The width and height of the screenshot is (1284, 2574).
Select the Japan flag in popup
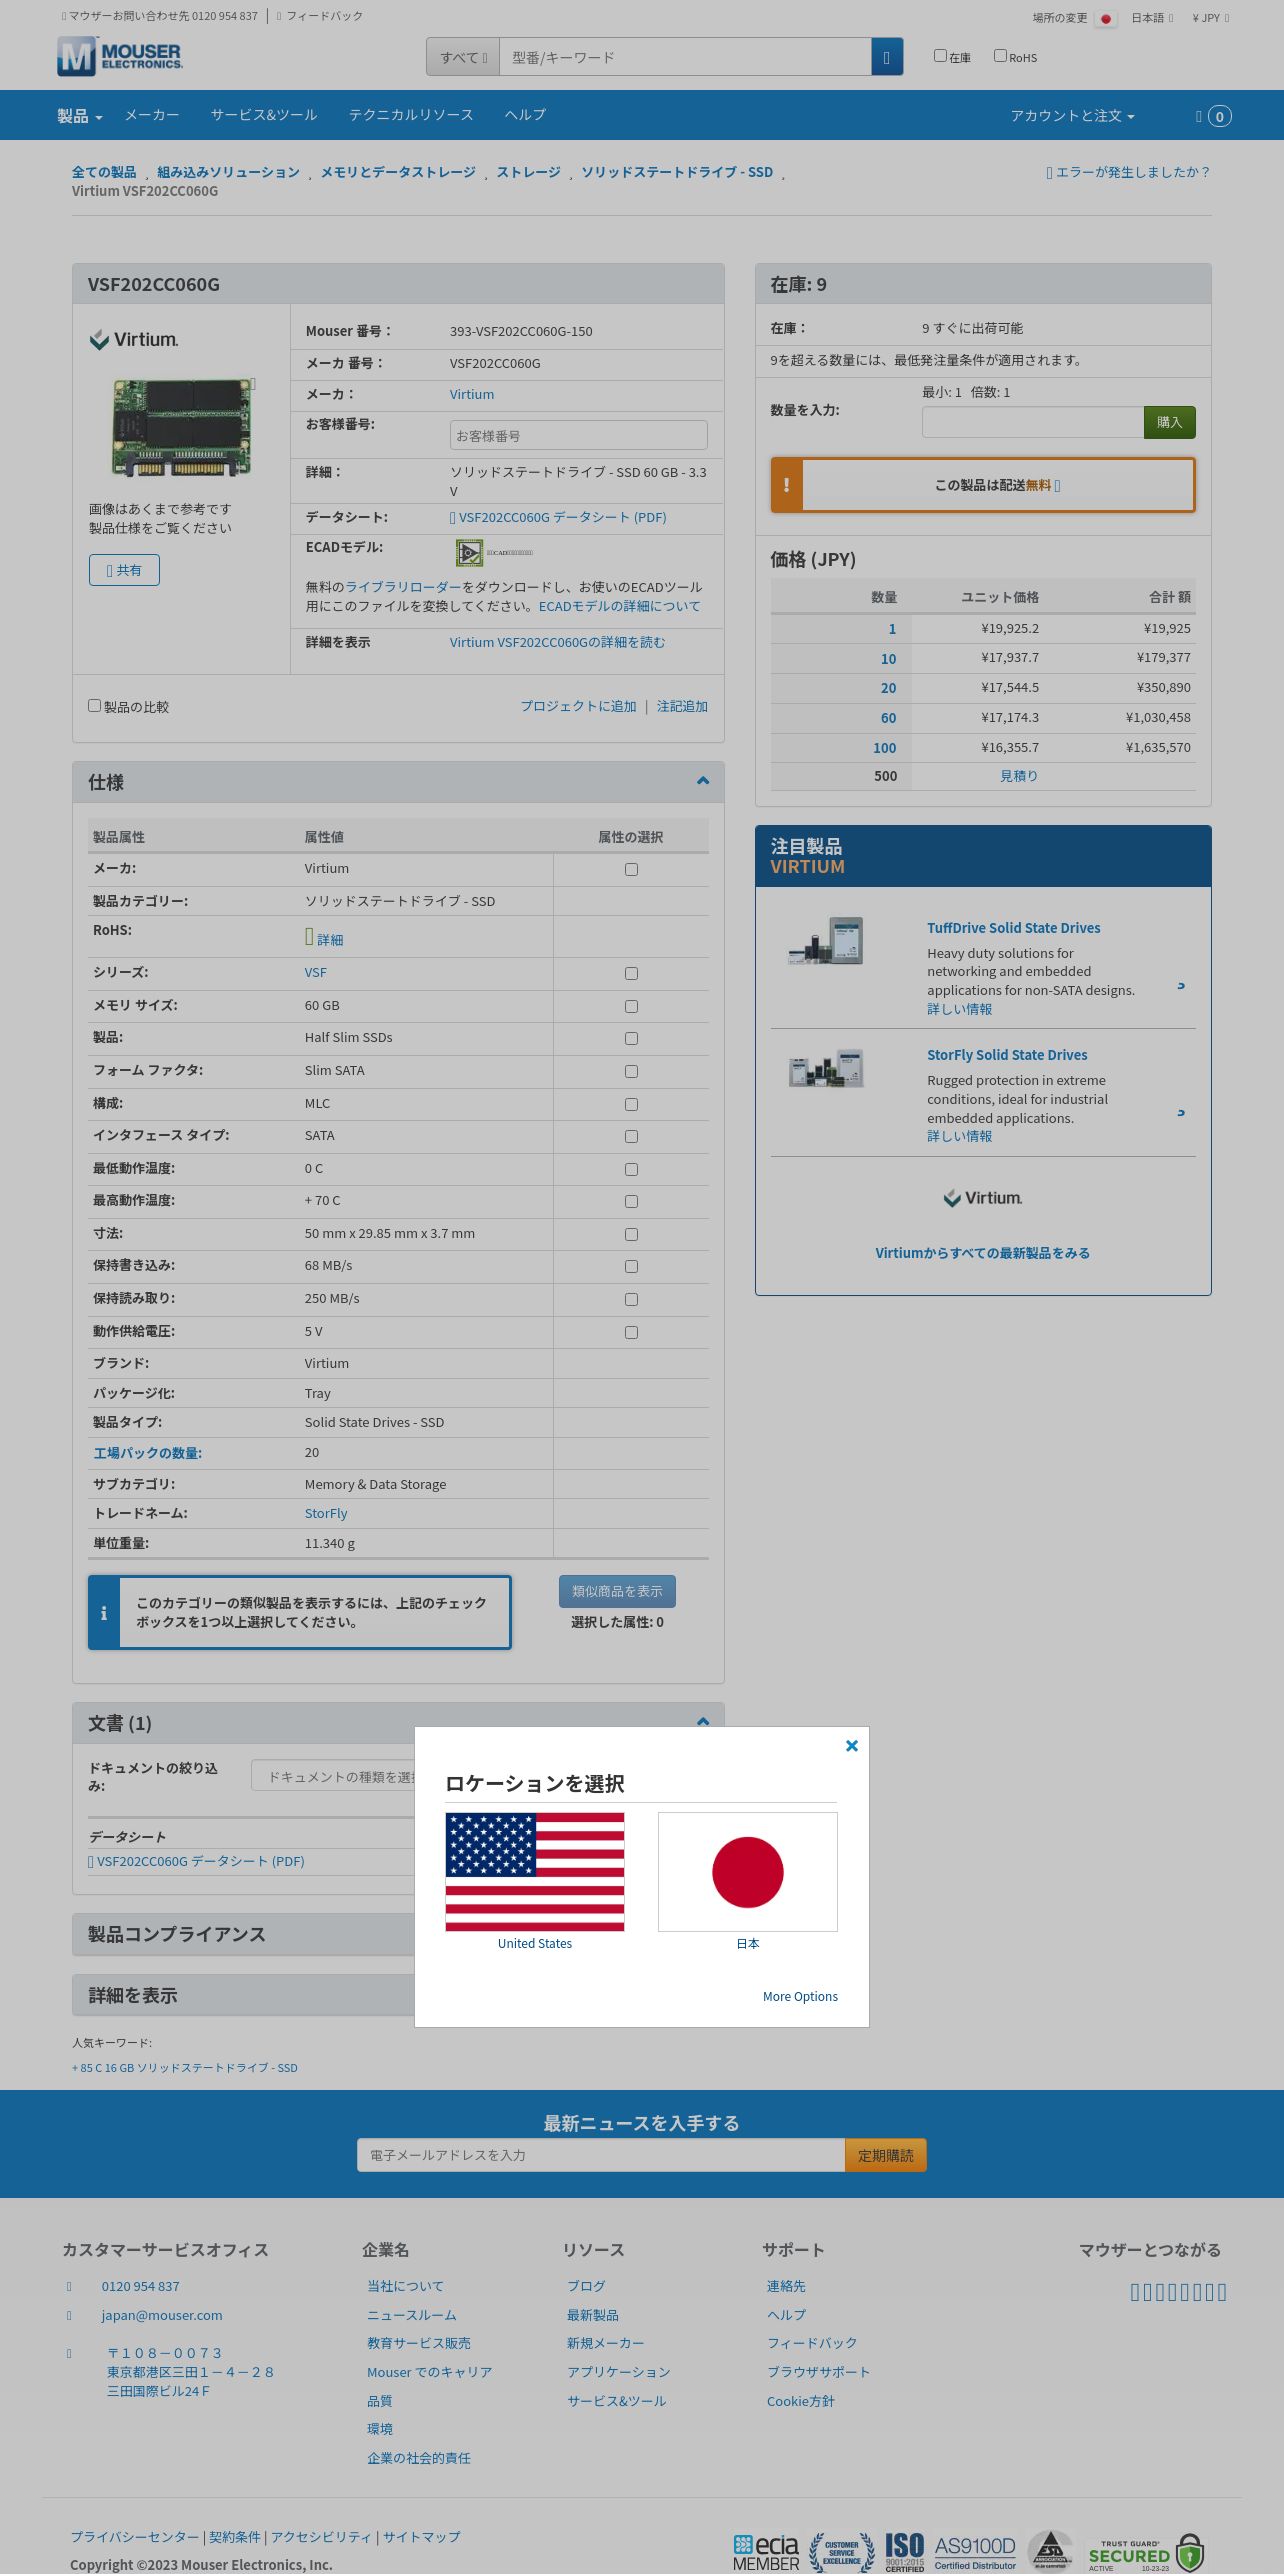coord(748,1872)
